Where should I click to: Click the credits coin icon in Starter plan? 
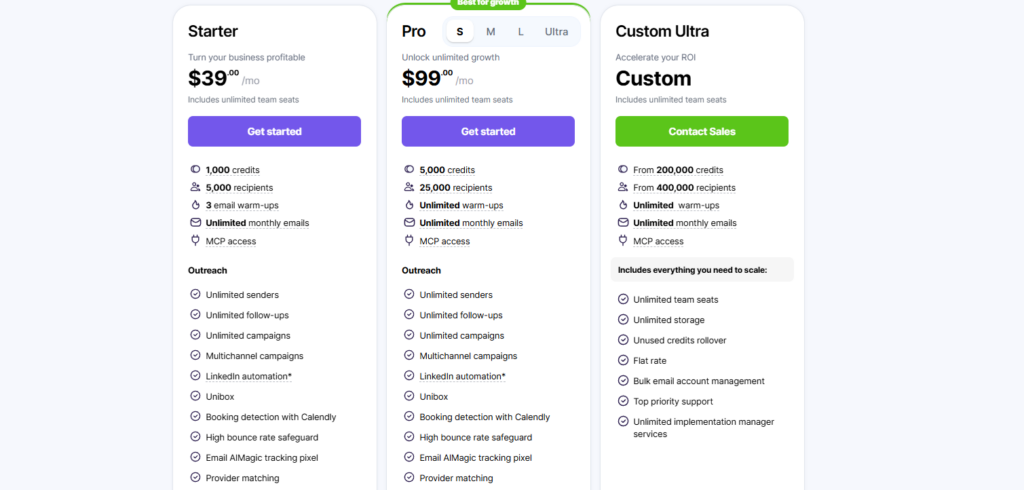tap(195, 169)
